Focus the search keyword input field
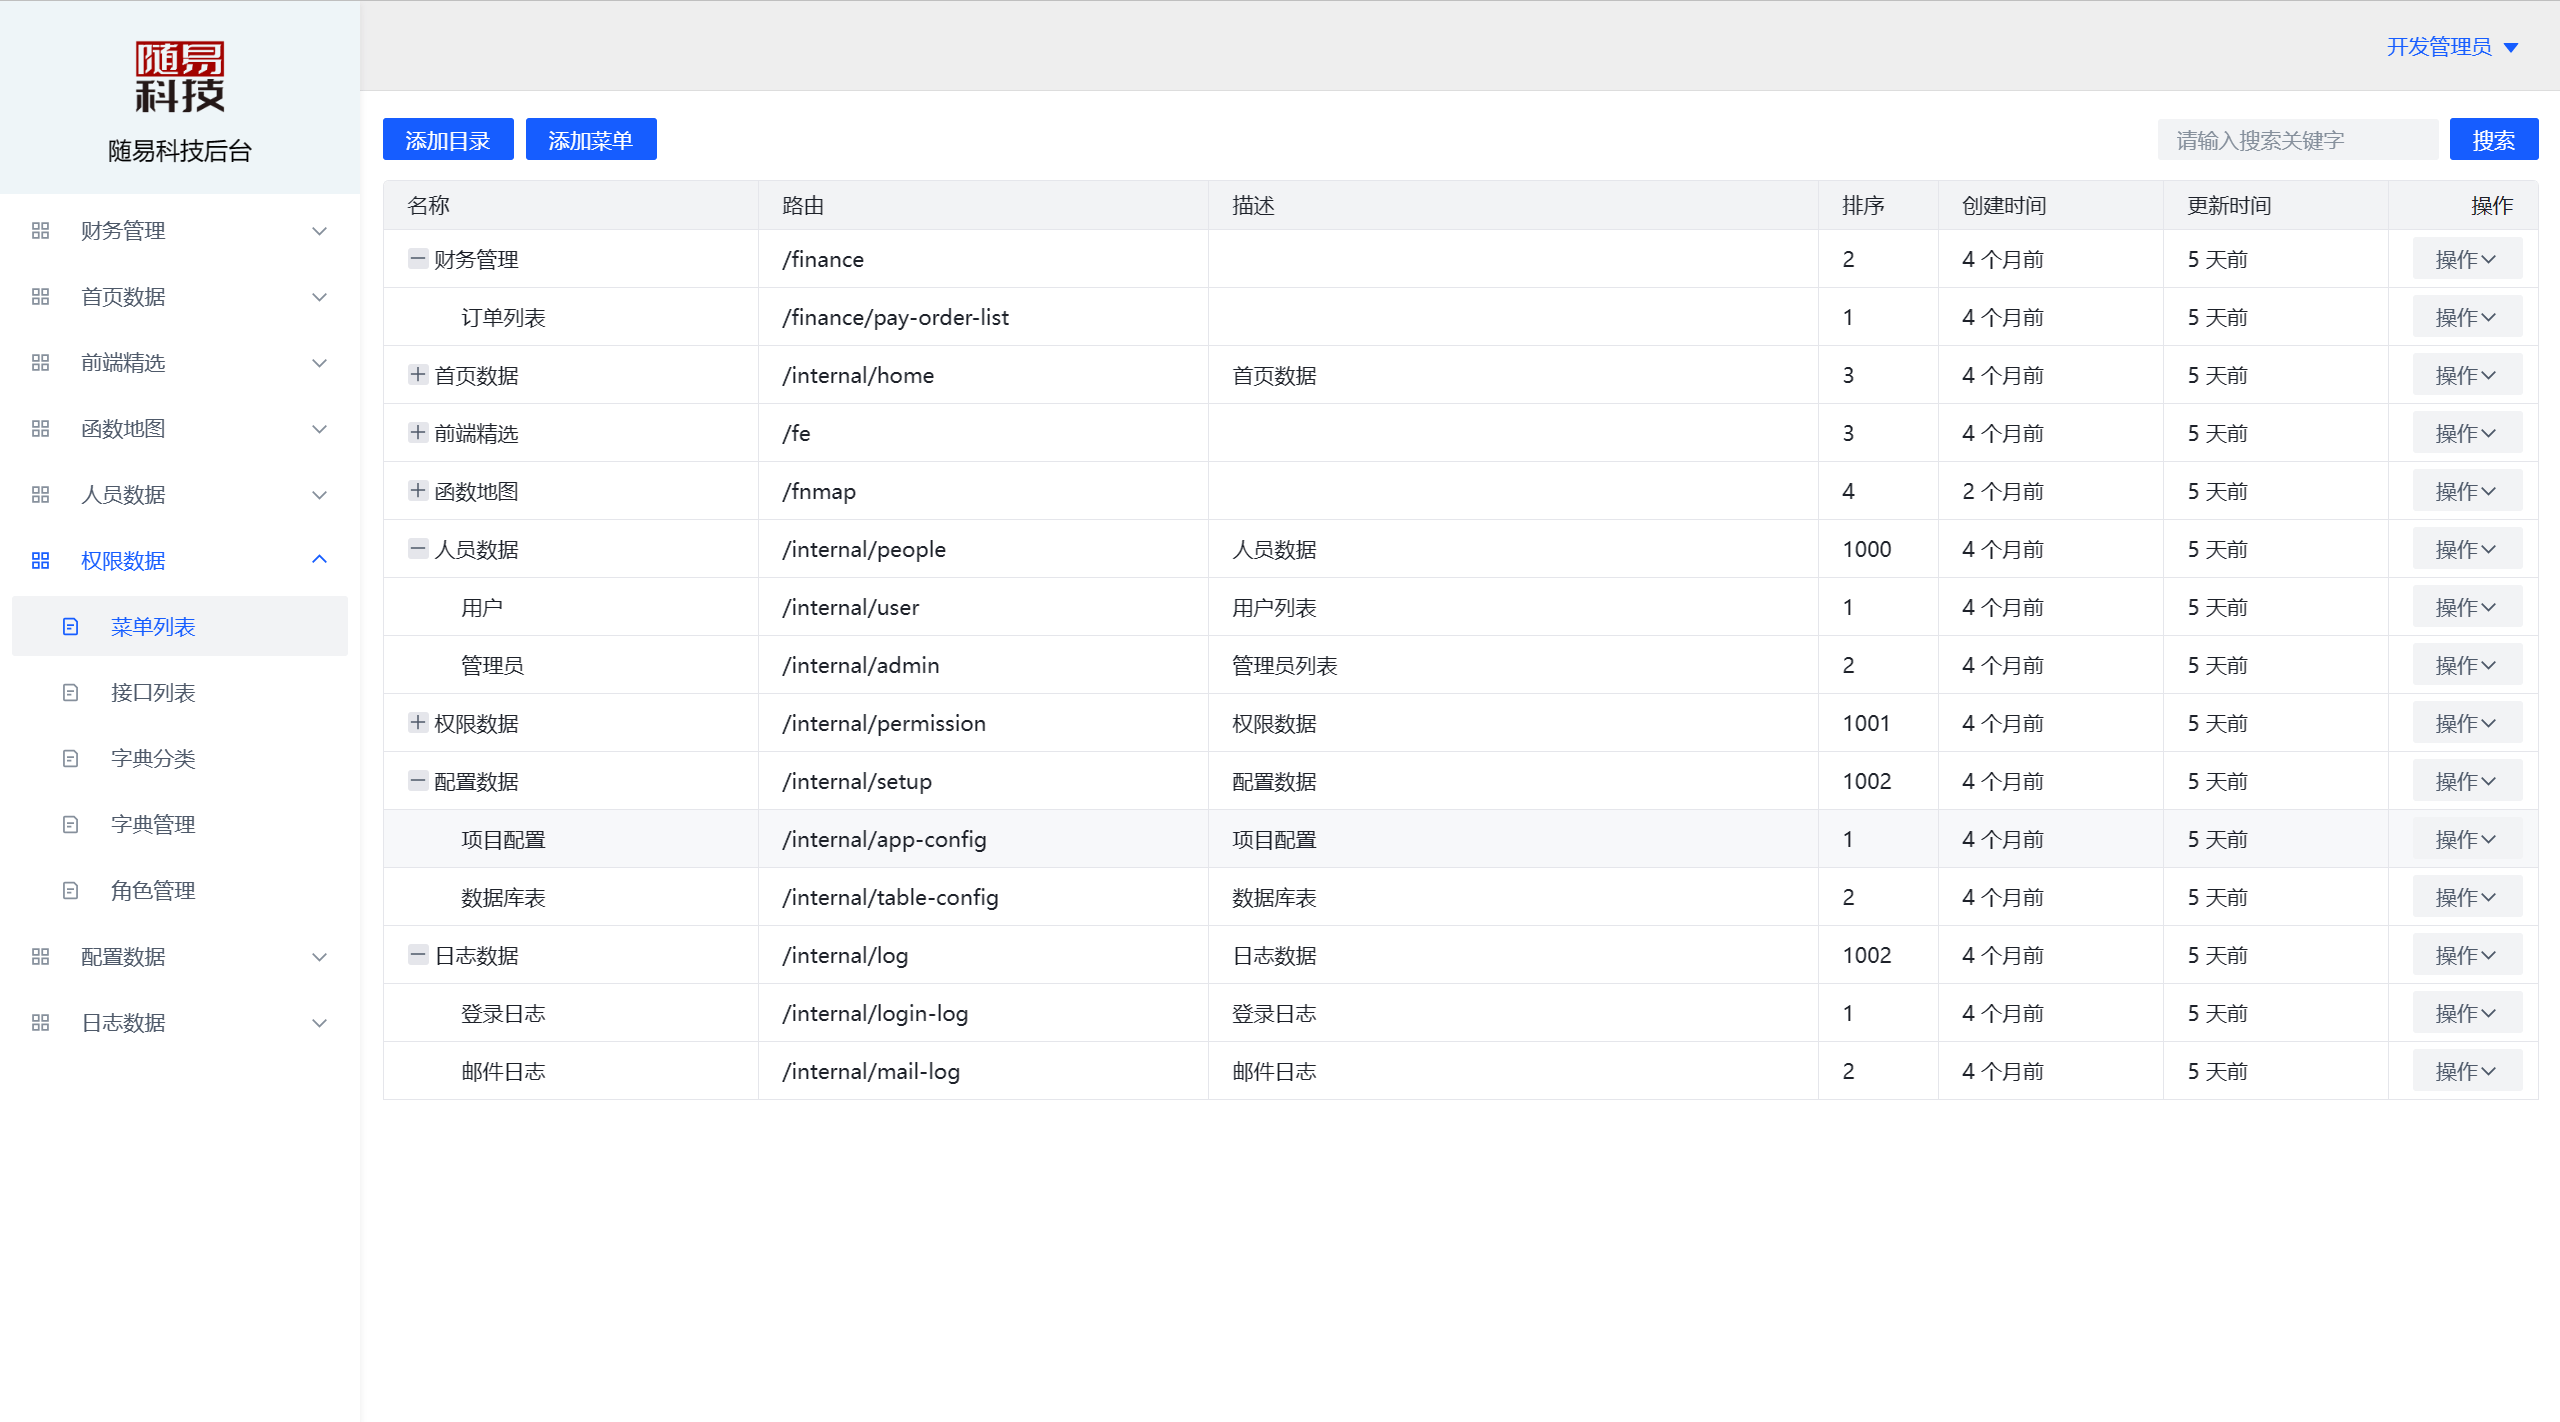Viewport: 2560px width, 1422px height. coord(2297,139)
